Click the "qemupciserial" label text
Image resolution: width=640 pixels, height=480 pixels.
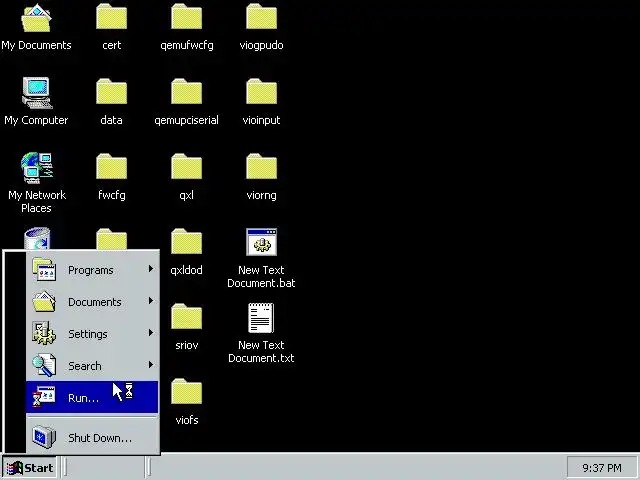pos(187,120)
